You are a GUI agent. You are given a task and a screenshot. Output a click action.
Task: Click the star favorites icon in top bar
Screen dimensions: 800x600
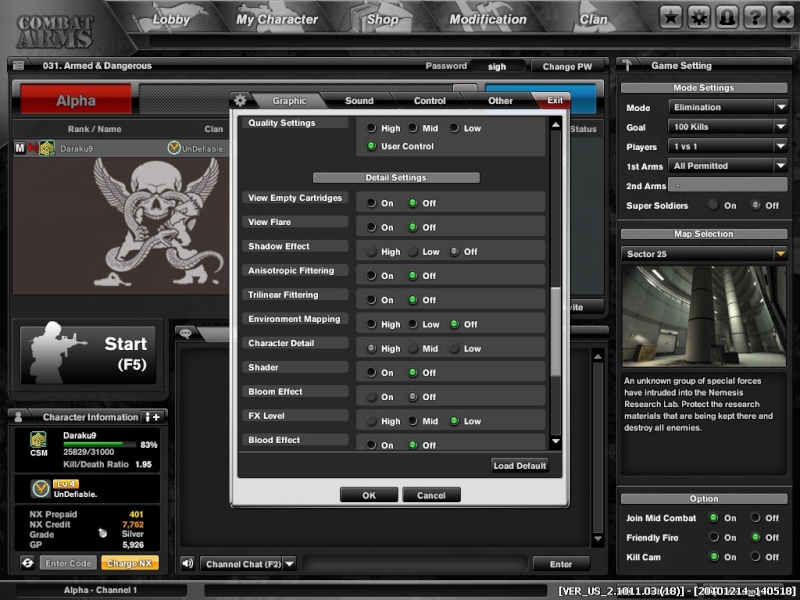point(671,17)
